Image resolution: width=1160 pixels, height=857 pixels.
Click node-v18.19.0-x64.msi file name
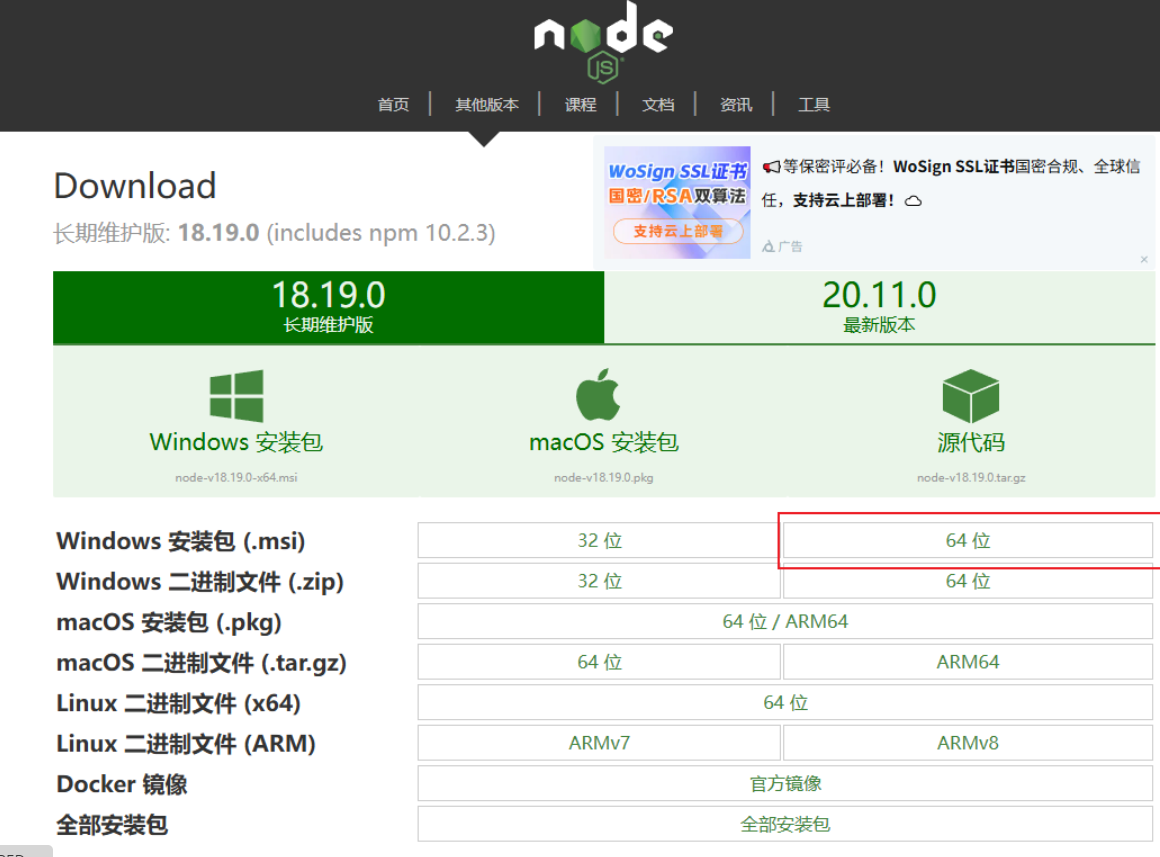(236, 477)
